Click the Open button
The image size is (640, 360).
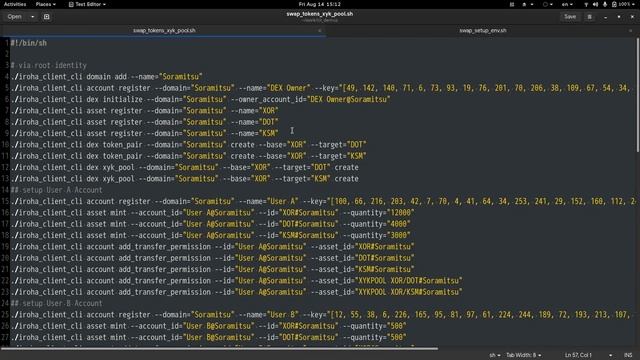pos(14,17)
